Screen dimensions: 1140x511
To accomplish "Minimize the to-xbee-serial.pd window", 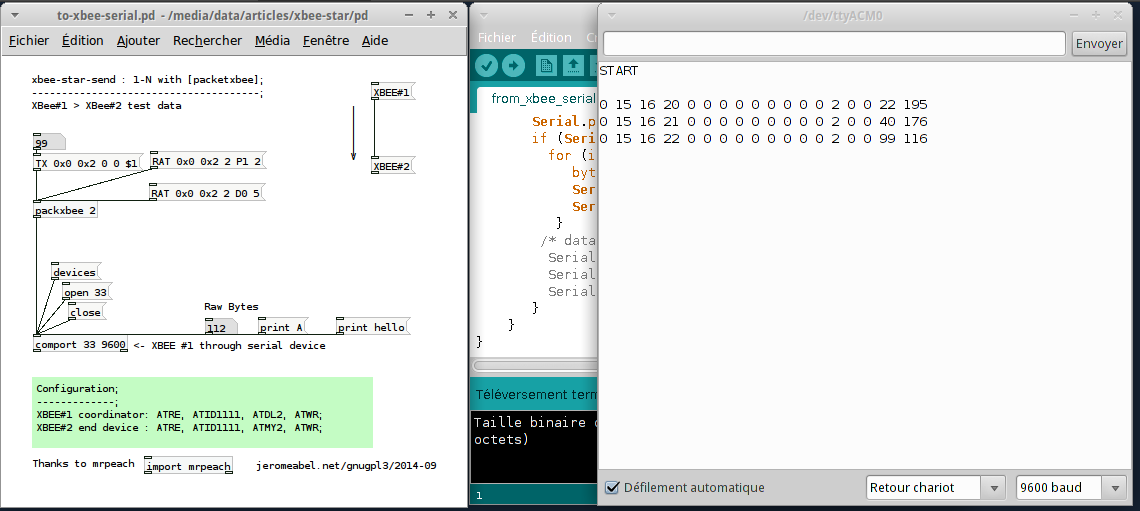I will pos(409,15).
